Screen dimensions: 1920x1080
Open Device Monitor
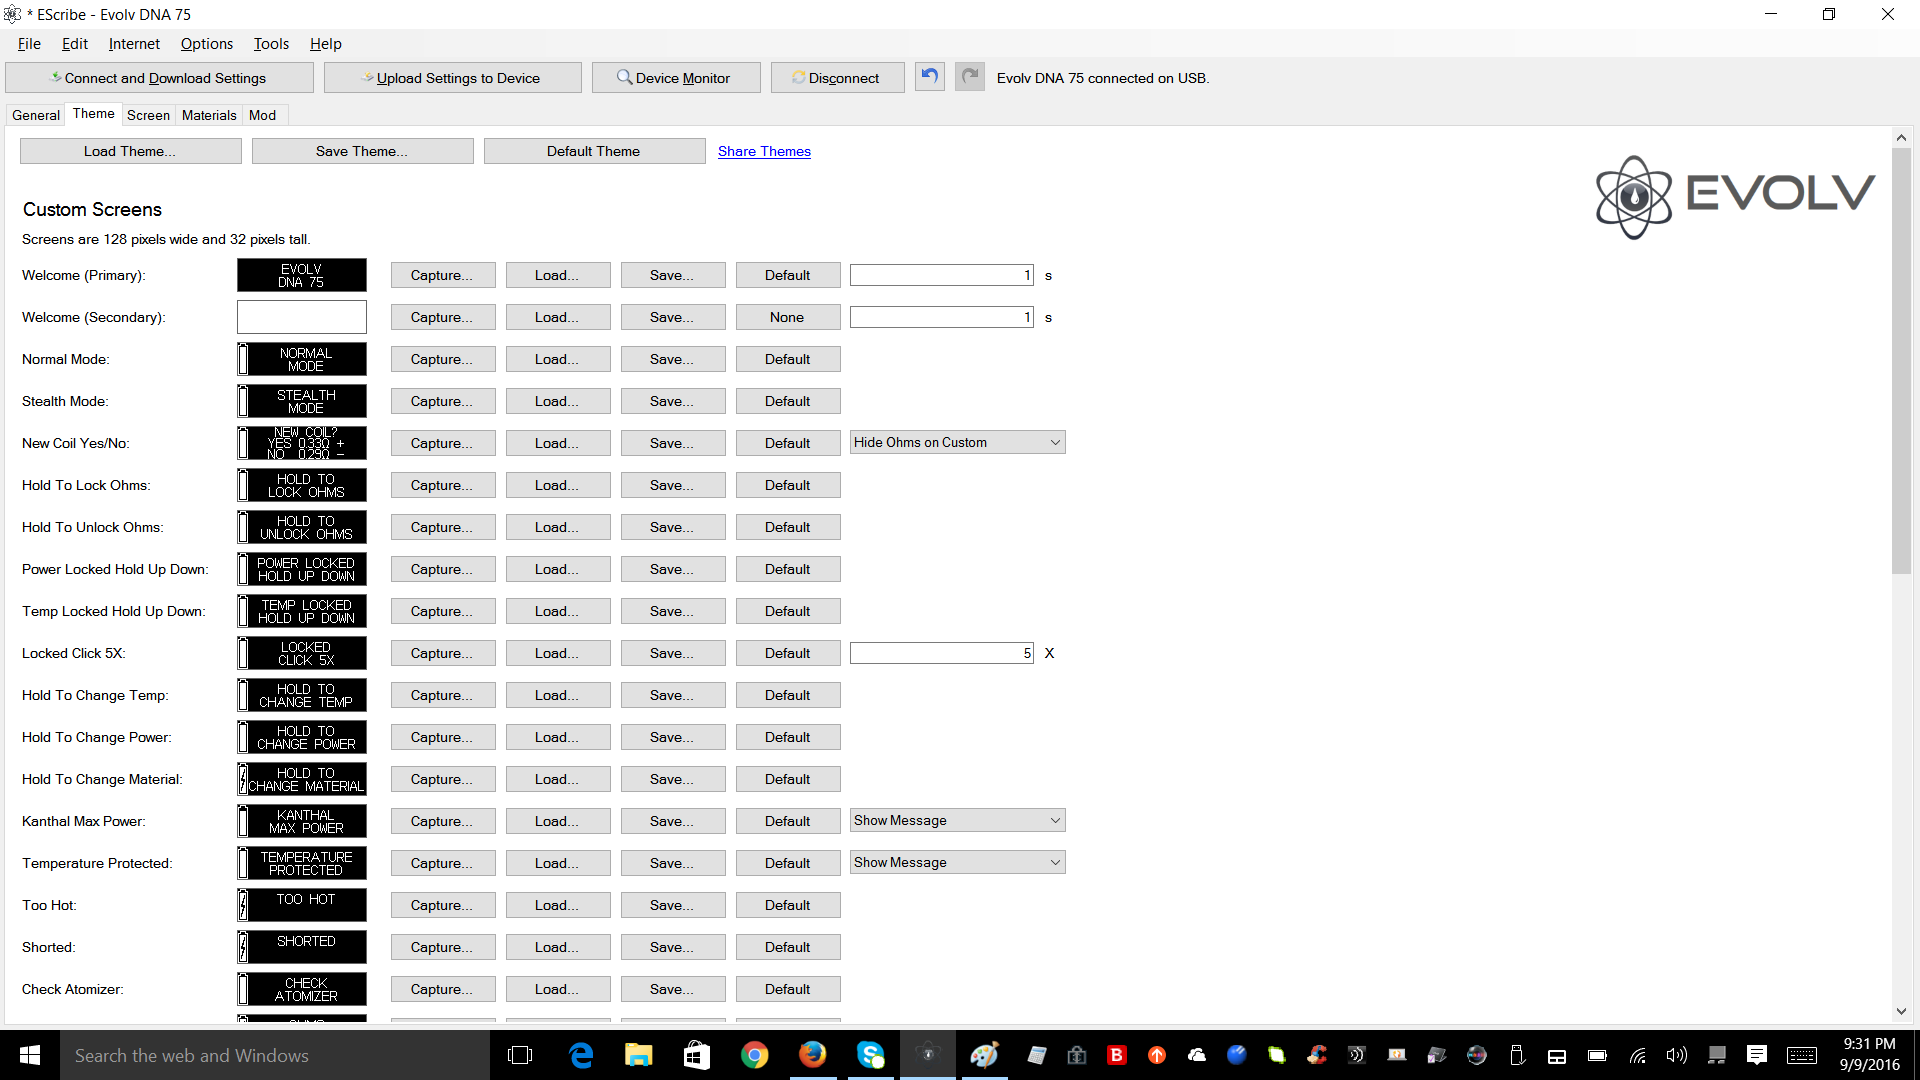coord(675,78)
